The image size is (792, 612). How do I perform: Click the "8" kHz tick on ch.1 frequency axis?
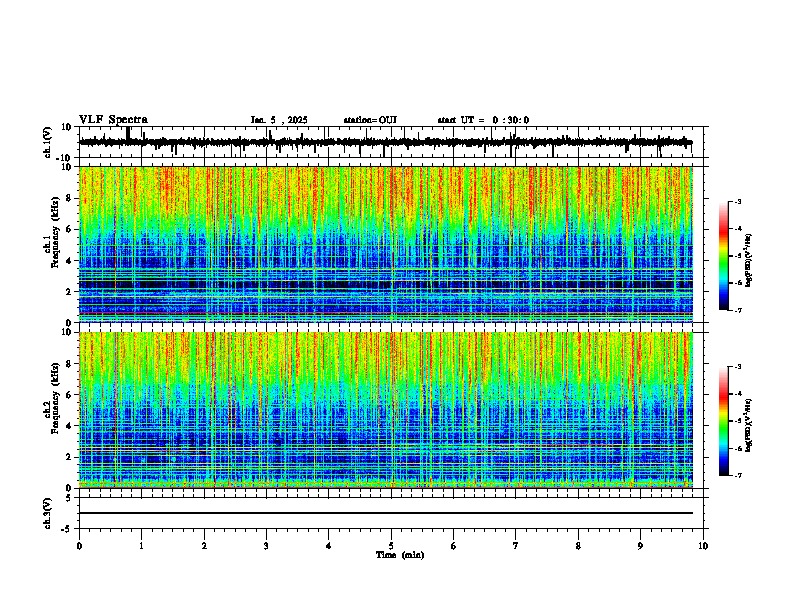point(70,198)
